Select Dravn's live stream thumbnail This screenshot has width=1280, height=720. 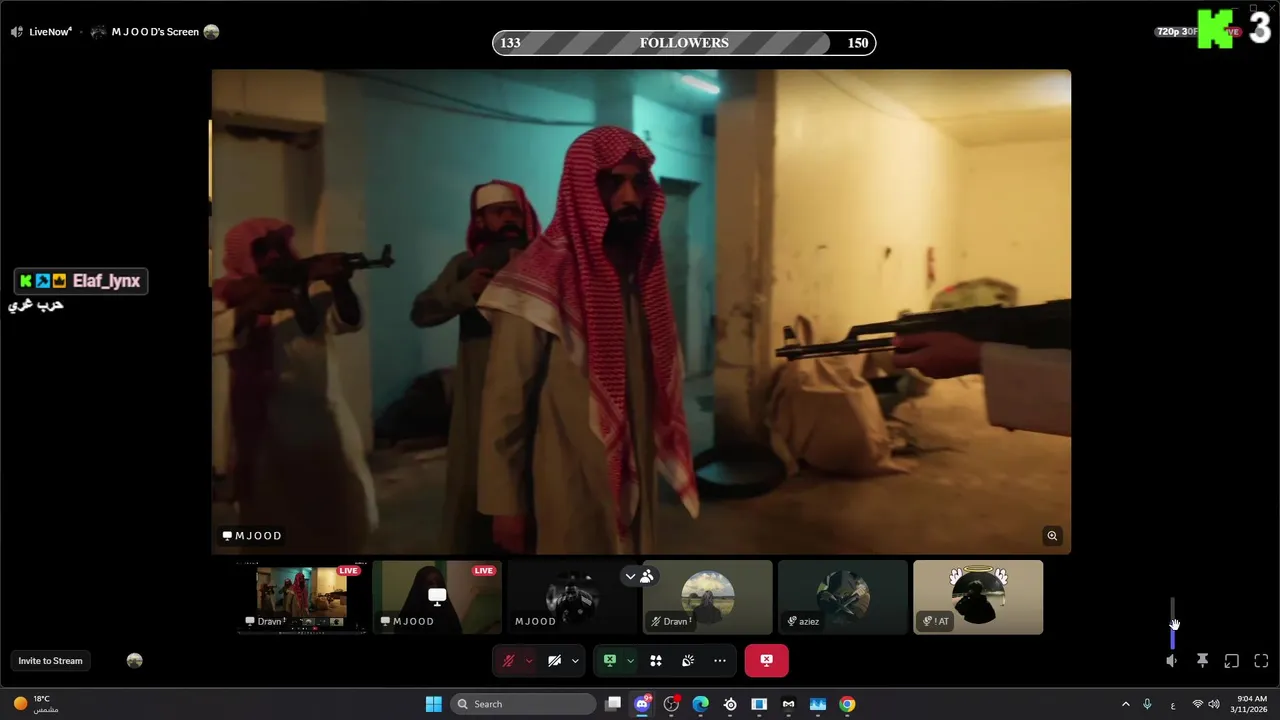[302, 597]
